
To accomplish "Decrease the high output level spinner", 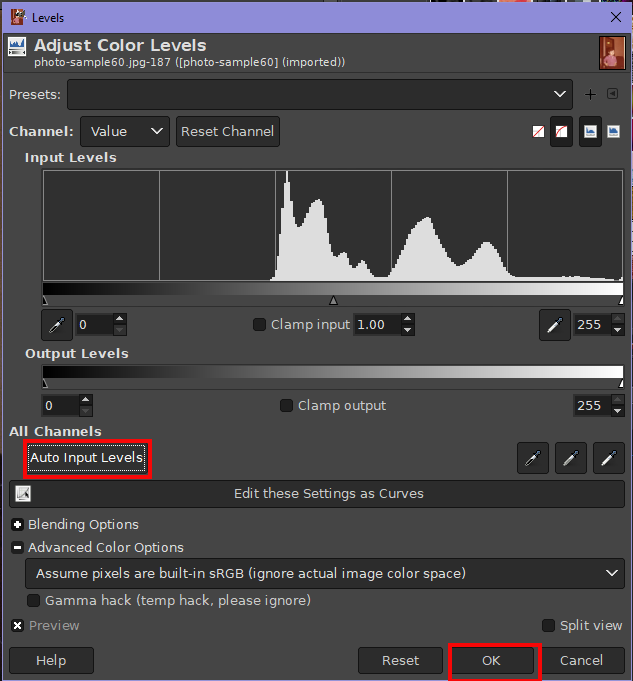I will (617, 411).
